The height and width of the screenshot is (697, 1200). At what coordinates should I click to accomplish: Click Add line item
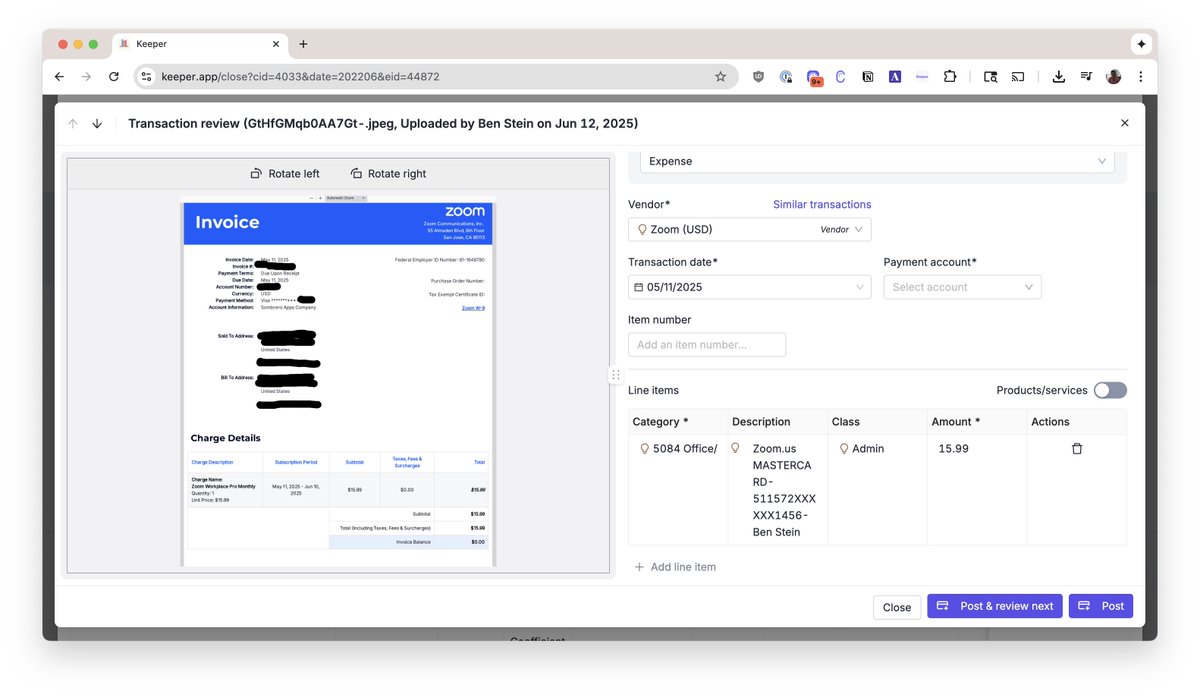675,567
